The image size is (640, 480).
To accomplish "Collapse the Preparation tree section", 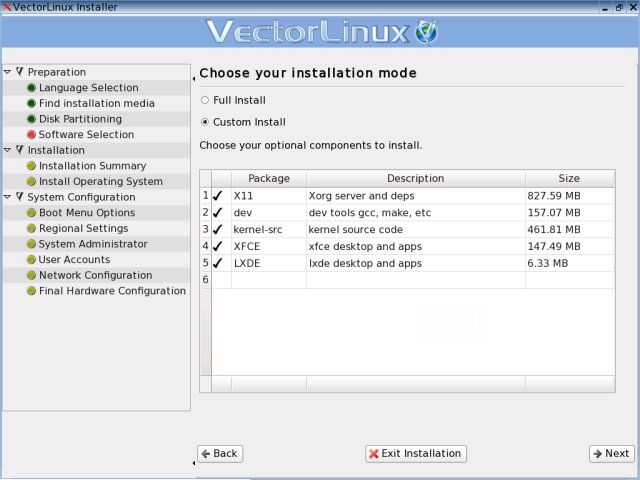I will (x=7, y=72).
